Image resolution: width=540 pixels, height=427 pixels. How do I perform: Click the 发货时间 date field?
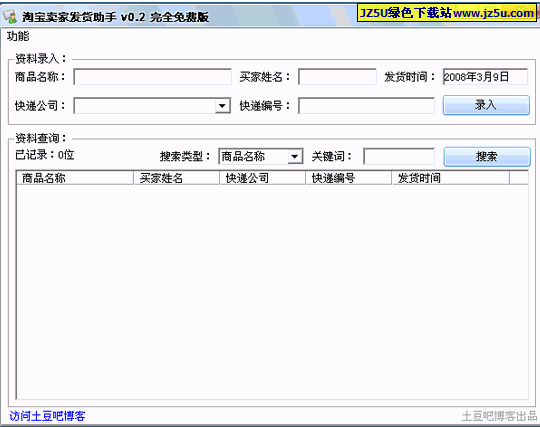click(x=485, y=77)
